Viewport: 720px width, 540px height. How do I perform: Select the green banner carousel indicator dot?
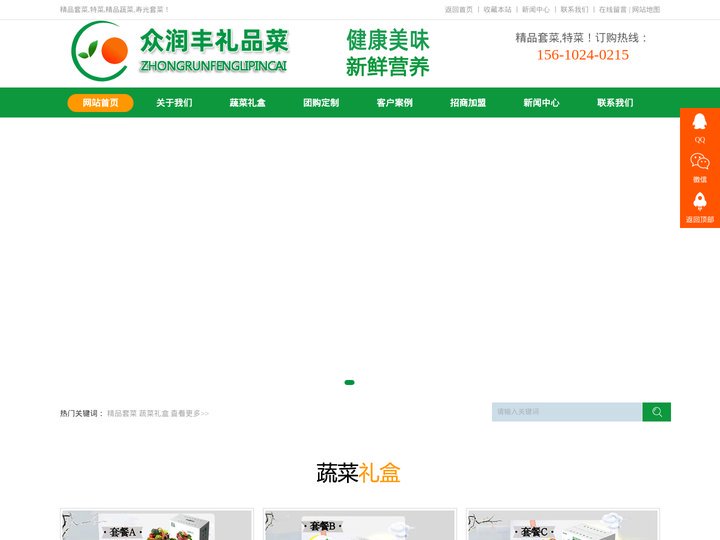[x=349, y=382]
